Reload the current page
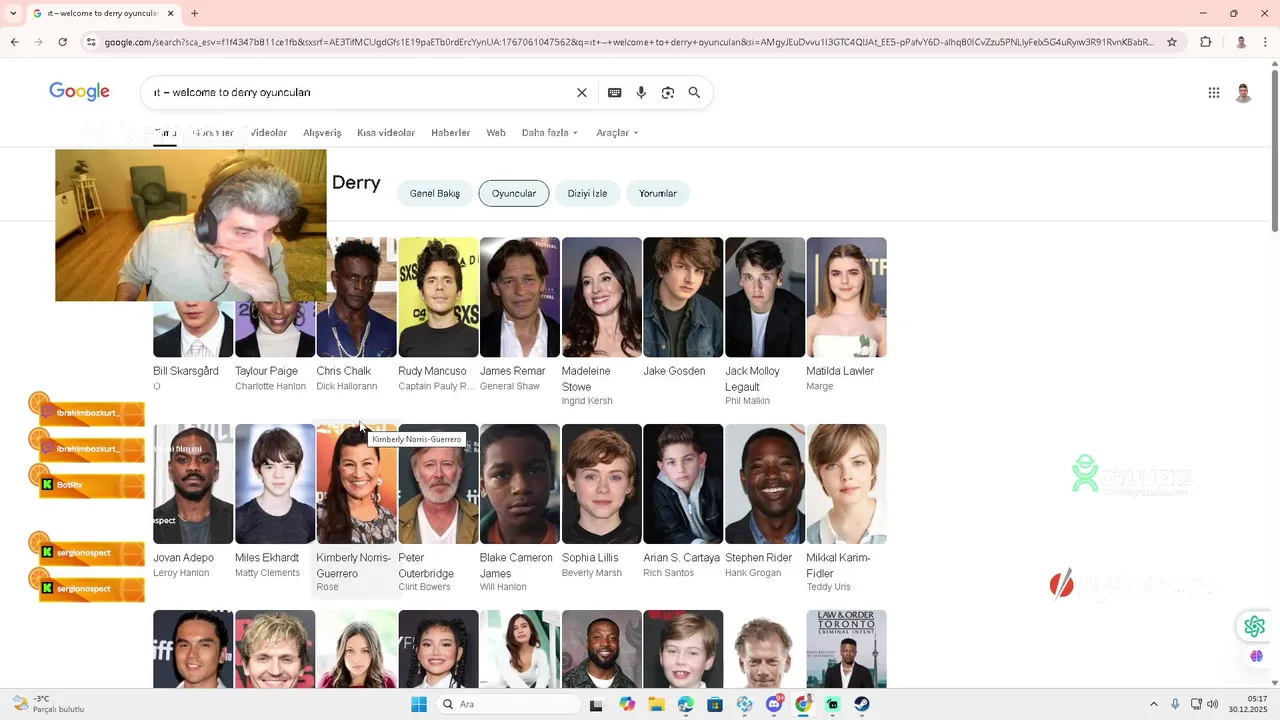1280x720 pixels. point(62,42)
